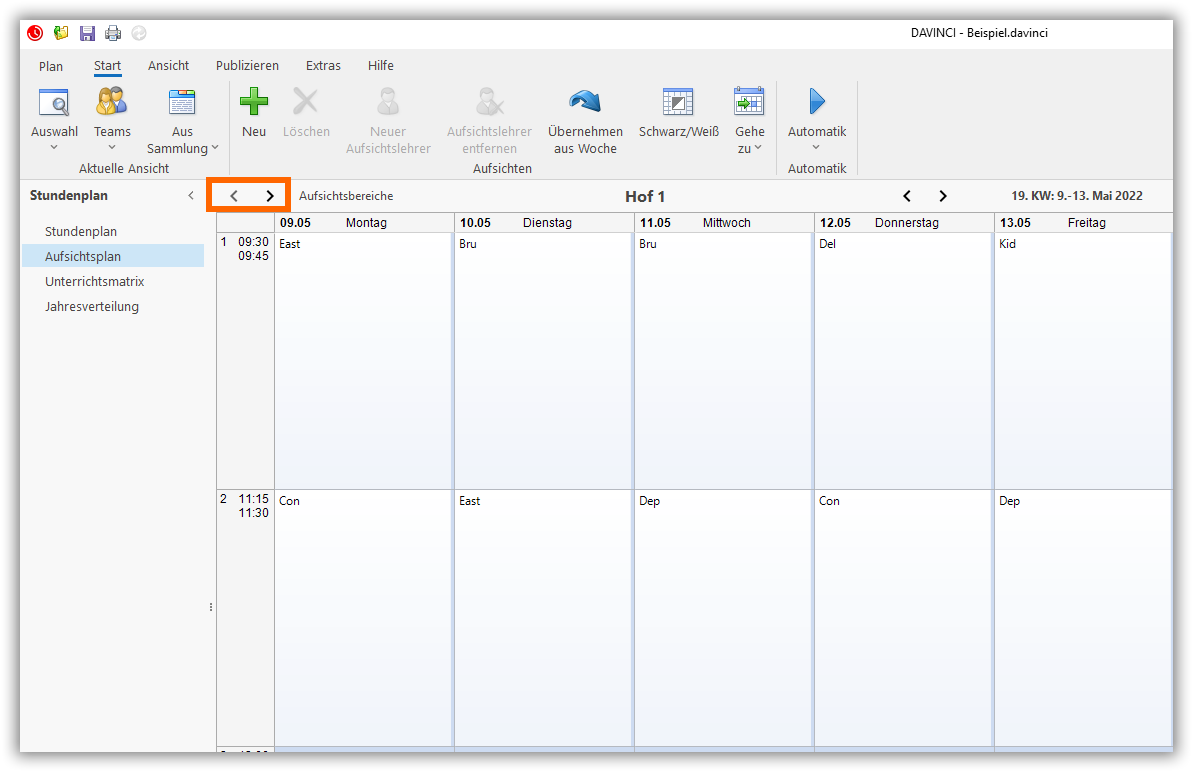This screenshot has height=772, width=1193.
Task: Select Unterrichtsmatrix in the sidebar
Action: (x=94, y=282)
